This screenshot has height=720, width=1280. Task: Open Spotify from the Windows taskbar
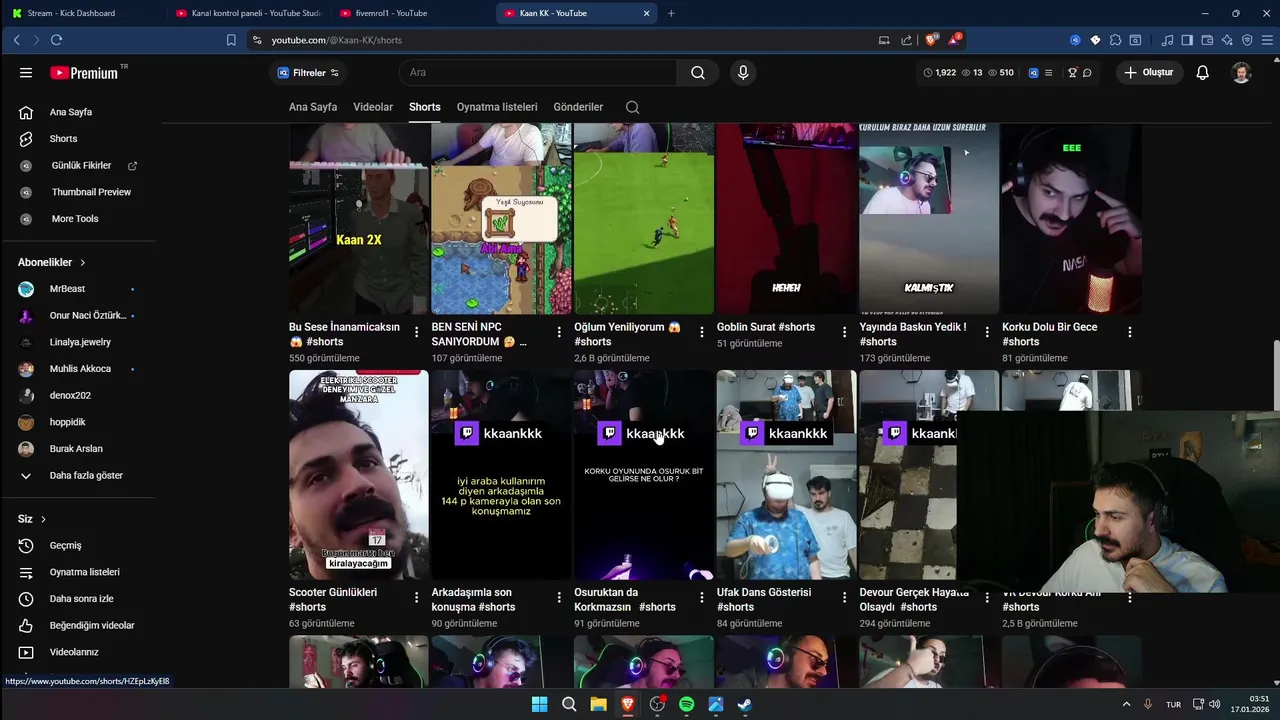click(x=686, y=704)
